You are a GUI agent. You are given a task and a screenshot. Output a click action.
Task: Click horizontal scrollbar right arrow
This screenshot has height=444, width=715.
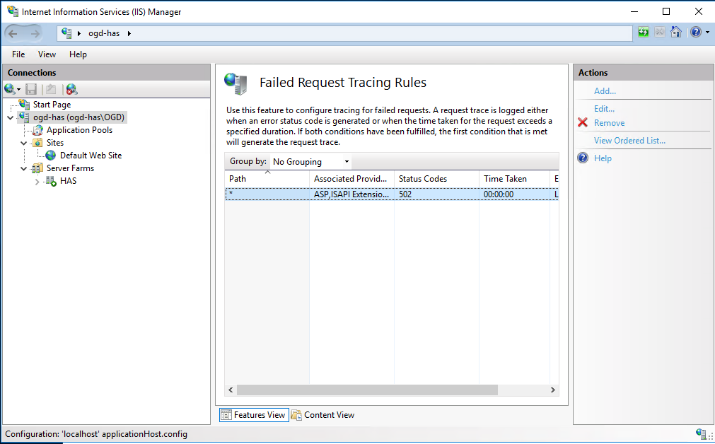click(x=553, y=390)
